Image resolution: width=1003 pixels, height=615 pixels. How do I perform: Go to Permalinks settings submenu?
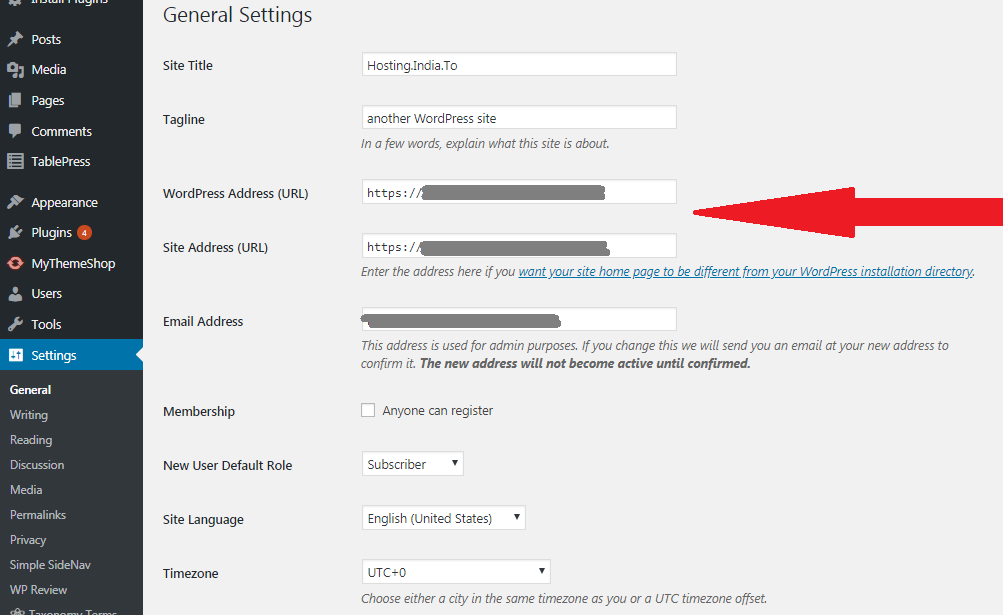click(x=38, y=515)
